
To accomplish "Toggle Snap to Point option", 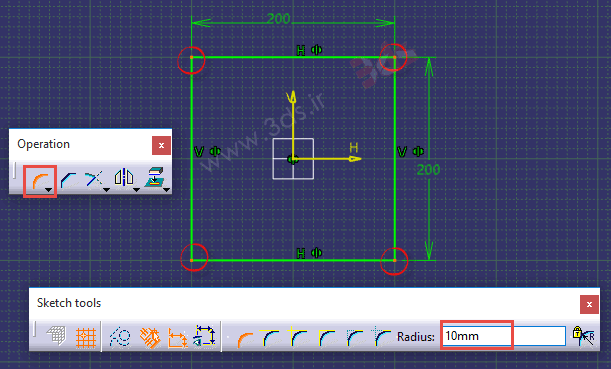I will click(x=86, y=337).
